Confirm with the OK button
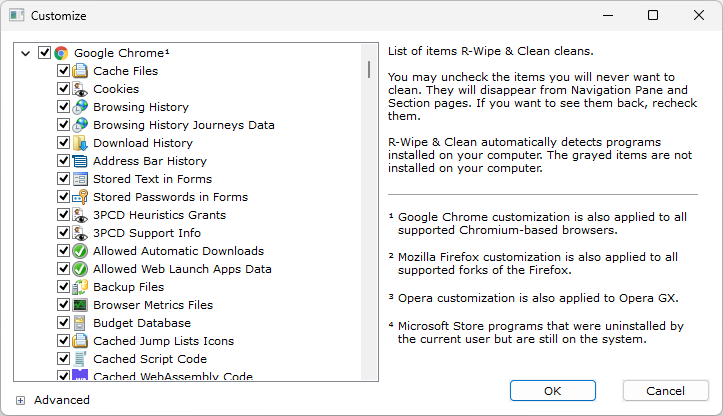Screen dimensions: 723x416 [x=552, y=391]
